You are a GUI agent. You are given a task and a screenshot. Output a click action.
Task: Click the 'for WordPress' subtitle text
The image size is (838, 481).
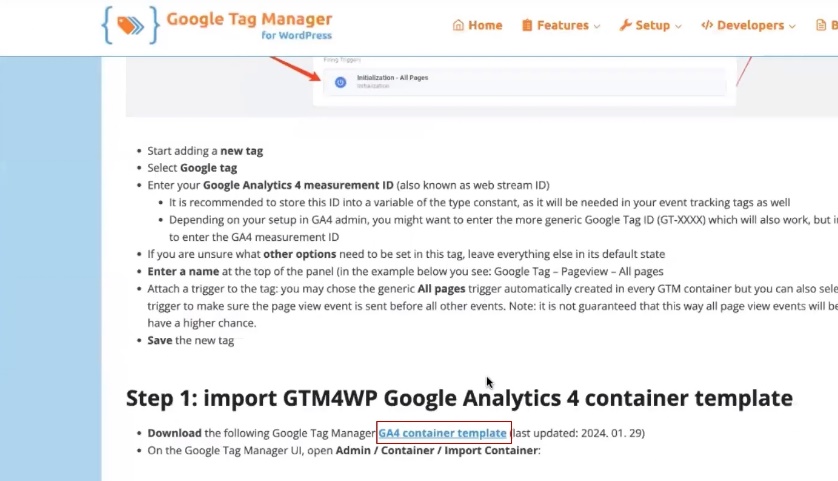tap(297, 36)
